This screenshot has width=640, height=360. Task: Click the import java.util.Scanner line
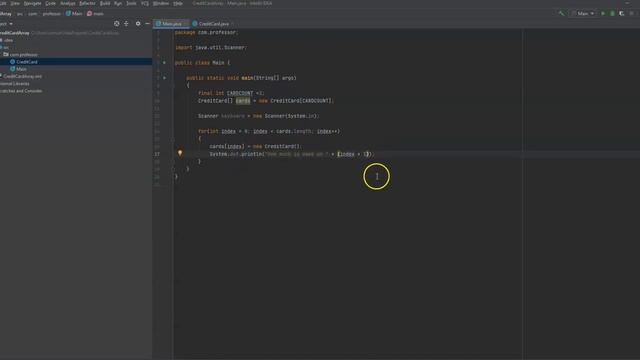tap(211, 47)
